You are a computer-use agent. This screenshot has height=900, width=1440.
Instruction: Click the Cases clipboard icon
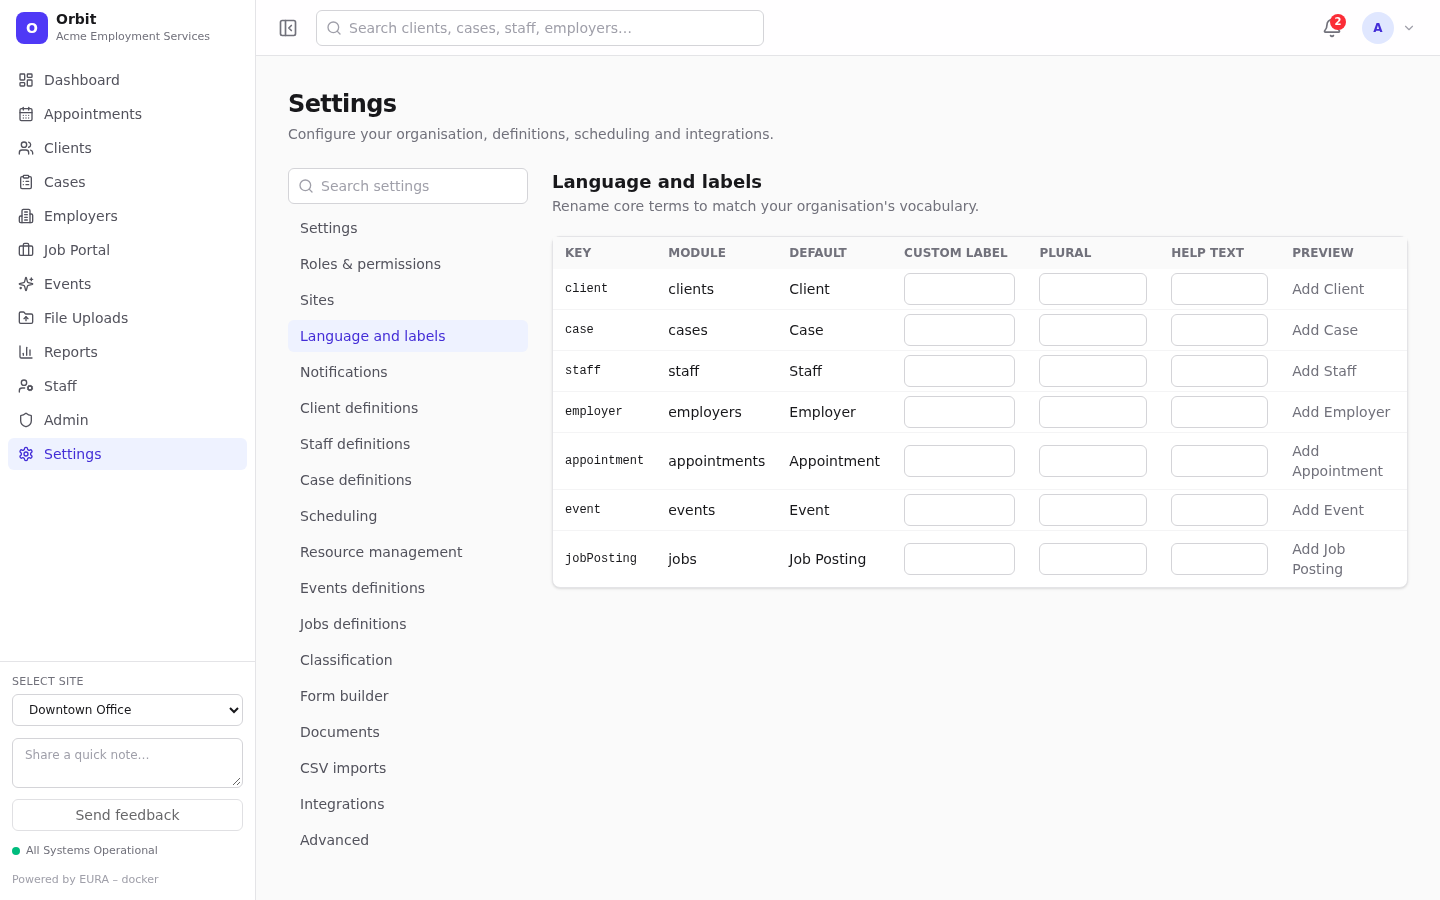point(26,182)
